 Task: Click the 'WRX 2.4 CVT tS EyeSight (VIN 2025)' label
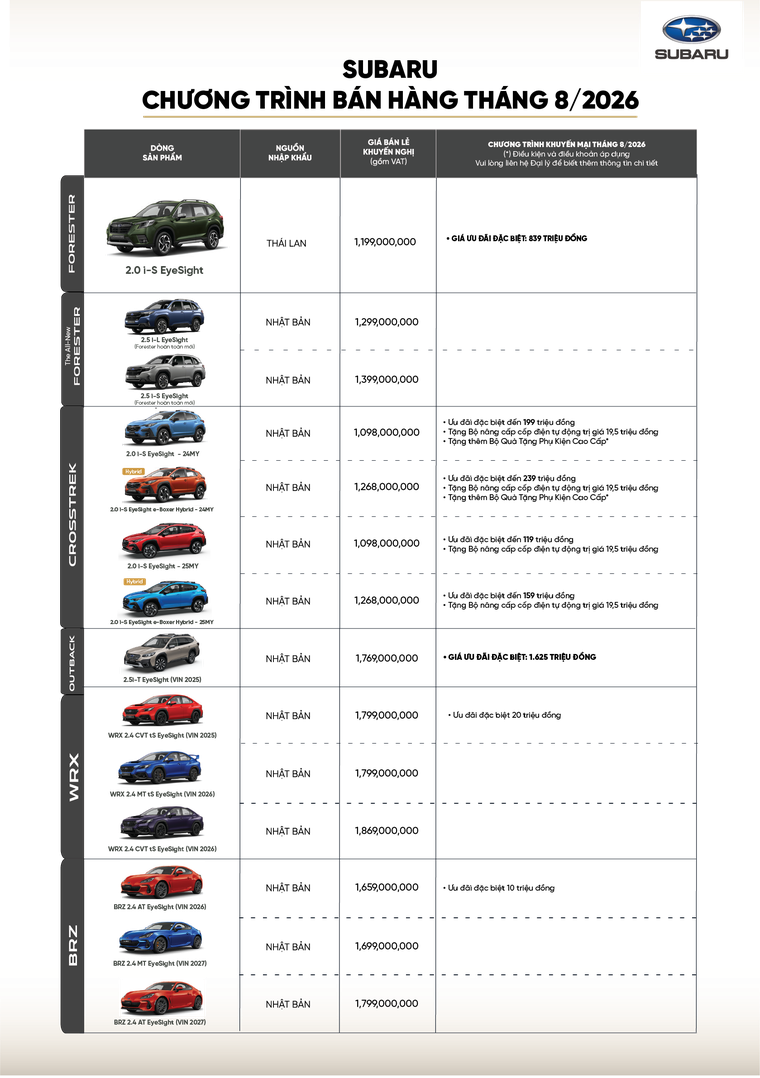162,735
